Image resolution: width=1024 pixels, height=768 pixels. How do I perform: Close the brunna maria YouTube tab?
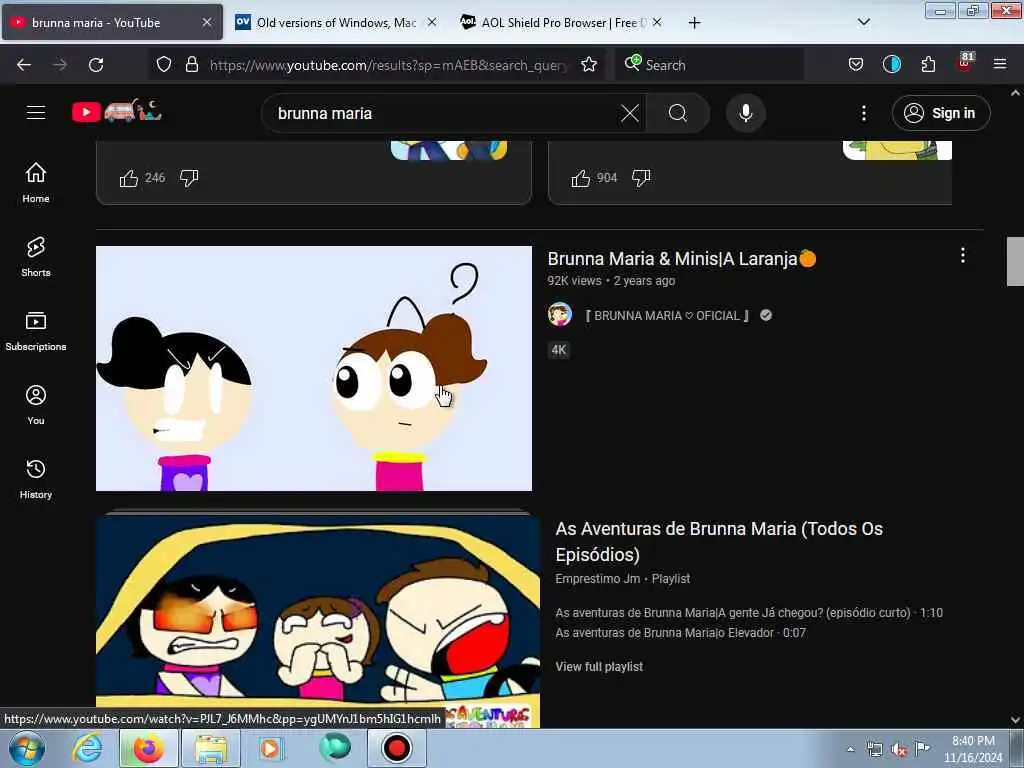[x=206, y=22]
